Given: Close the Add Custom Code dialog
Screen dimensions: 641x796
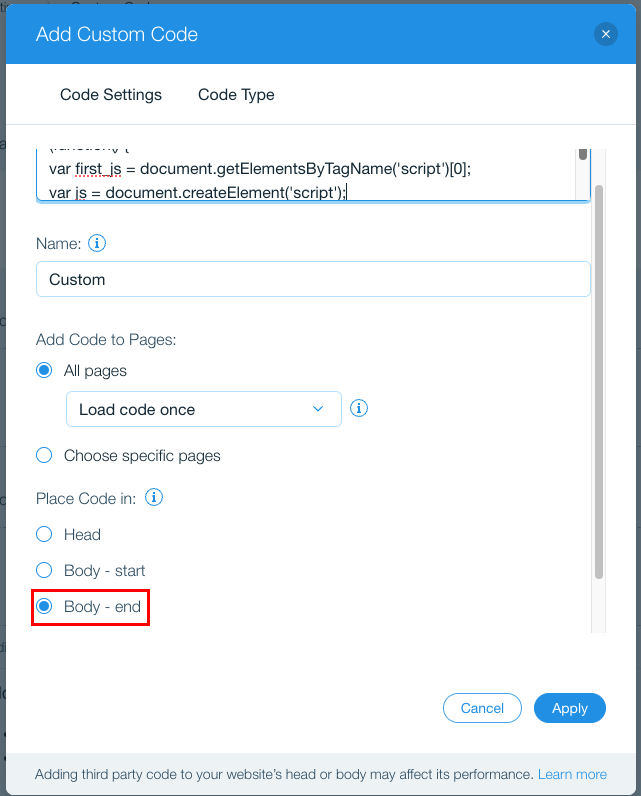Looking at the screenshot, I should 605,34.
